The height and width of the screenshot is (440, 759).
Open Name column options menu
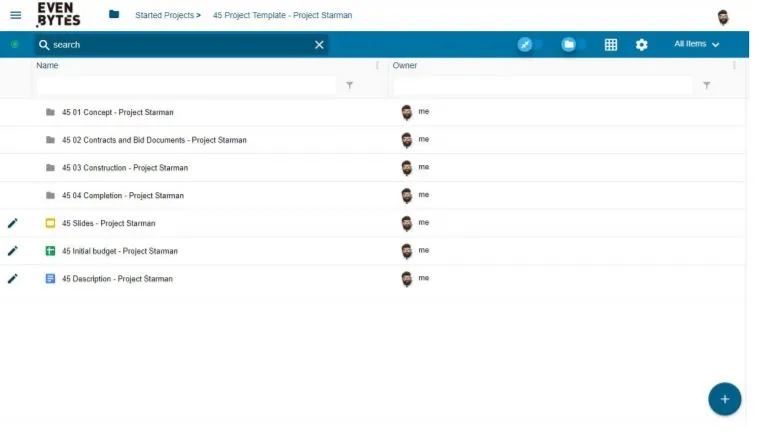[x=377, y=65]
